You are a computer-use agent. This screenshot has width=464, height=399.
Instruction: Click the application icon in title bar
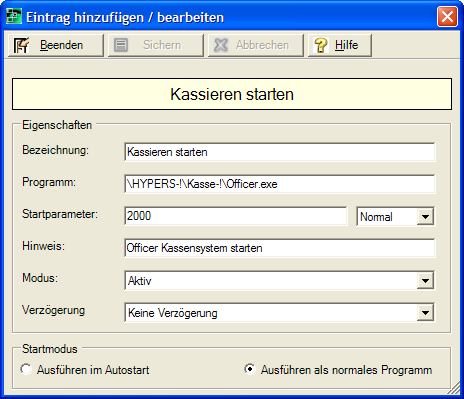(x=14, y=17)
